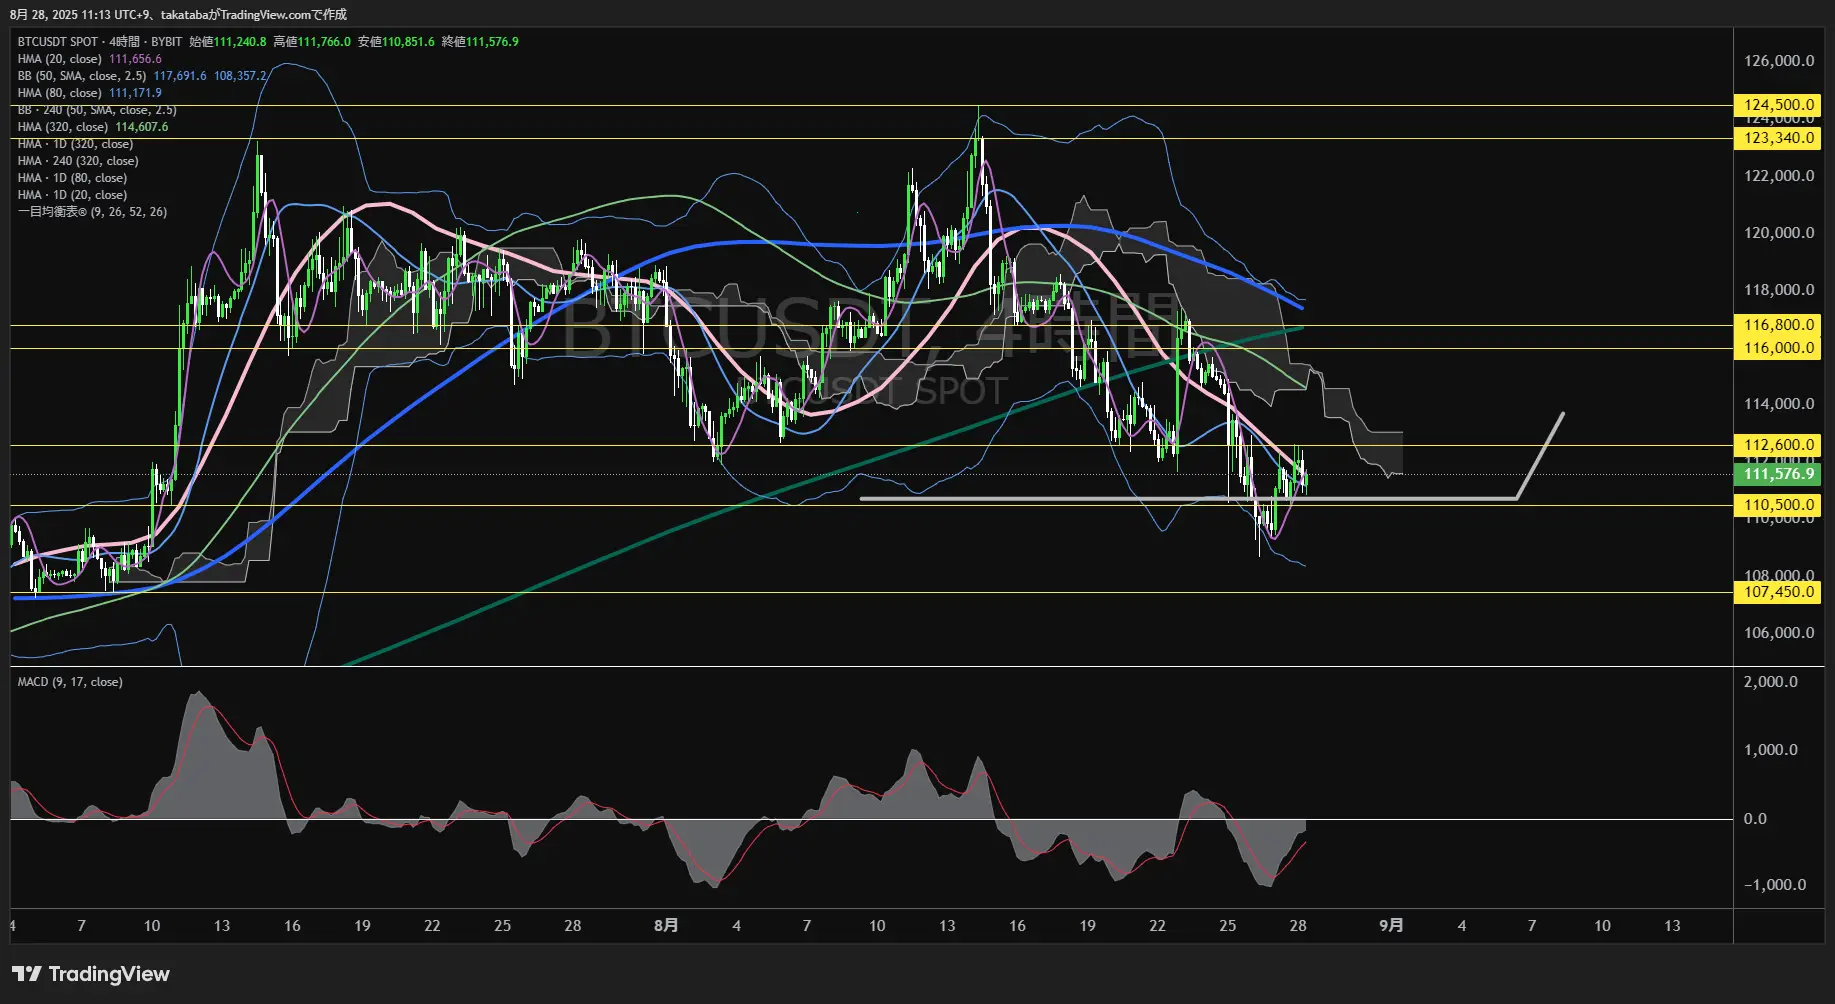Screen dimensions: 1835x1004
Task: Click the 高値 111,766.0 high value
Action: point(312,42)
